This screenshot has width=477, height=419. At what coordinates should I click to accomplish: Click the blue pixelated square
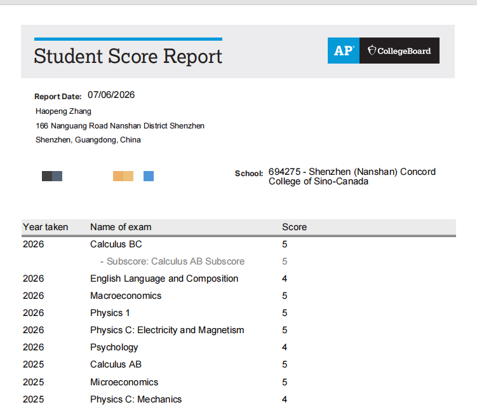click(x=149, y=176)
